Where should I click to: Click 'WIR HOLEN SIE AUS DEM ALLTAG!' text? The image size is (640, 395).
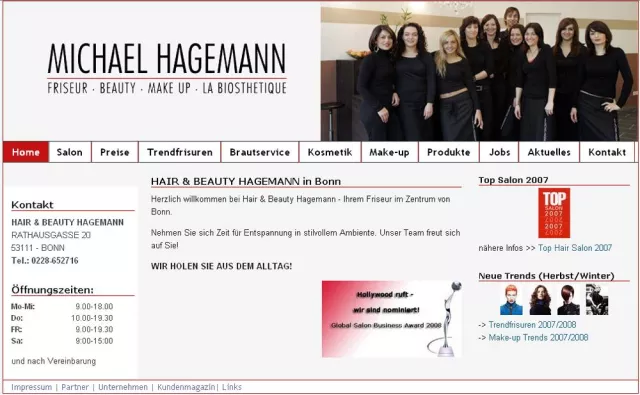(221, 266)
